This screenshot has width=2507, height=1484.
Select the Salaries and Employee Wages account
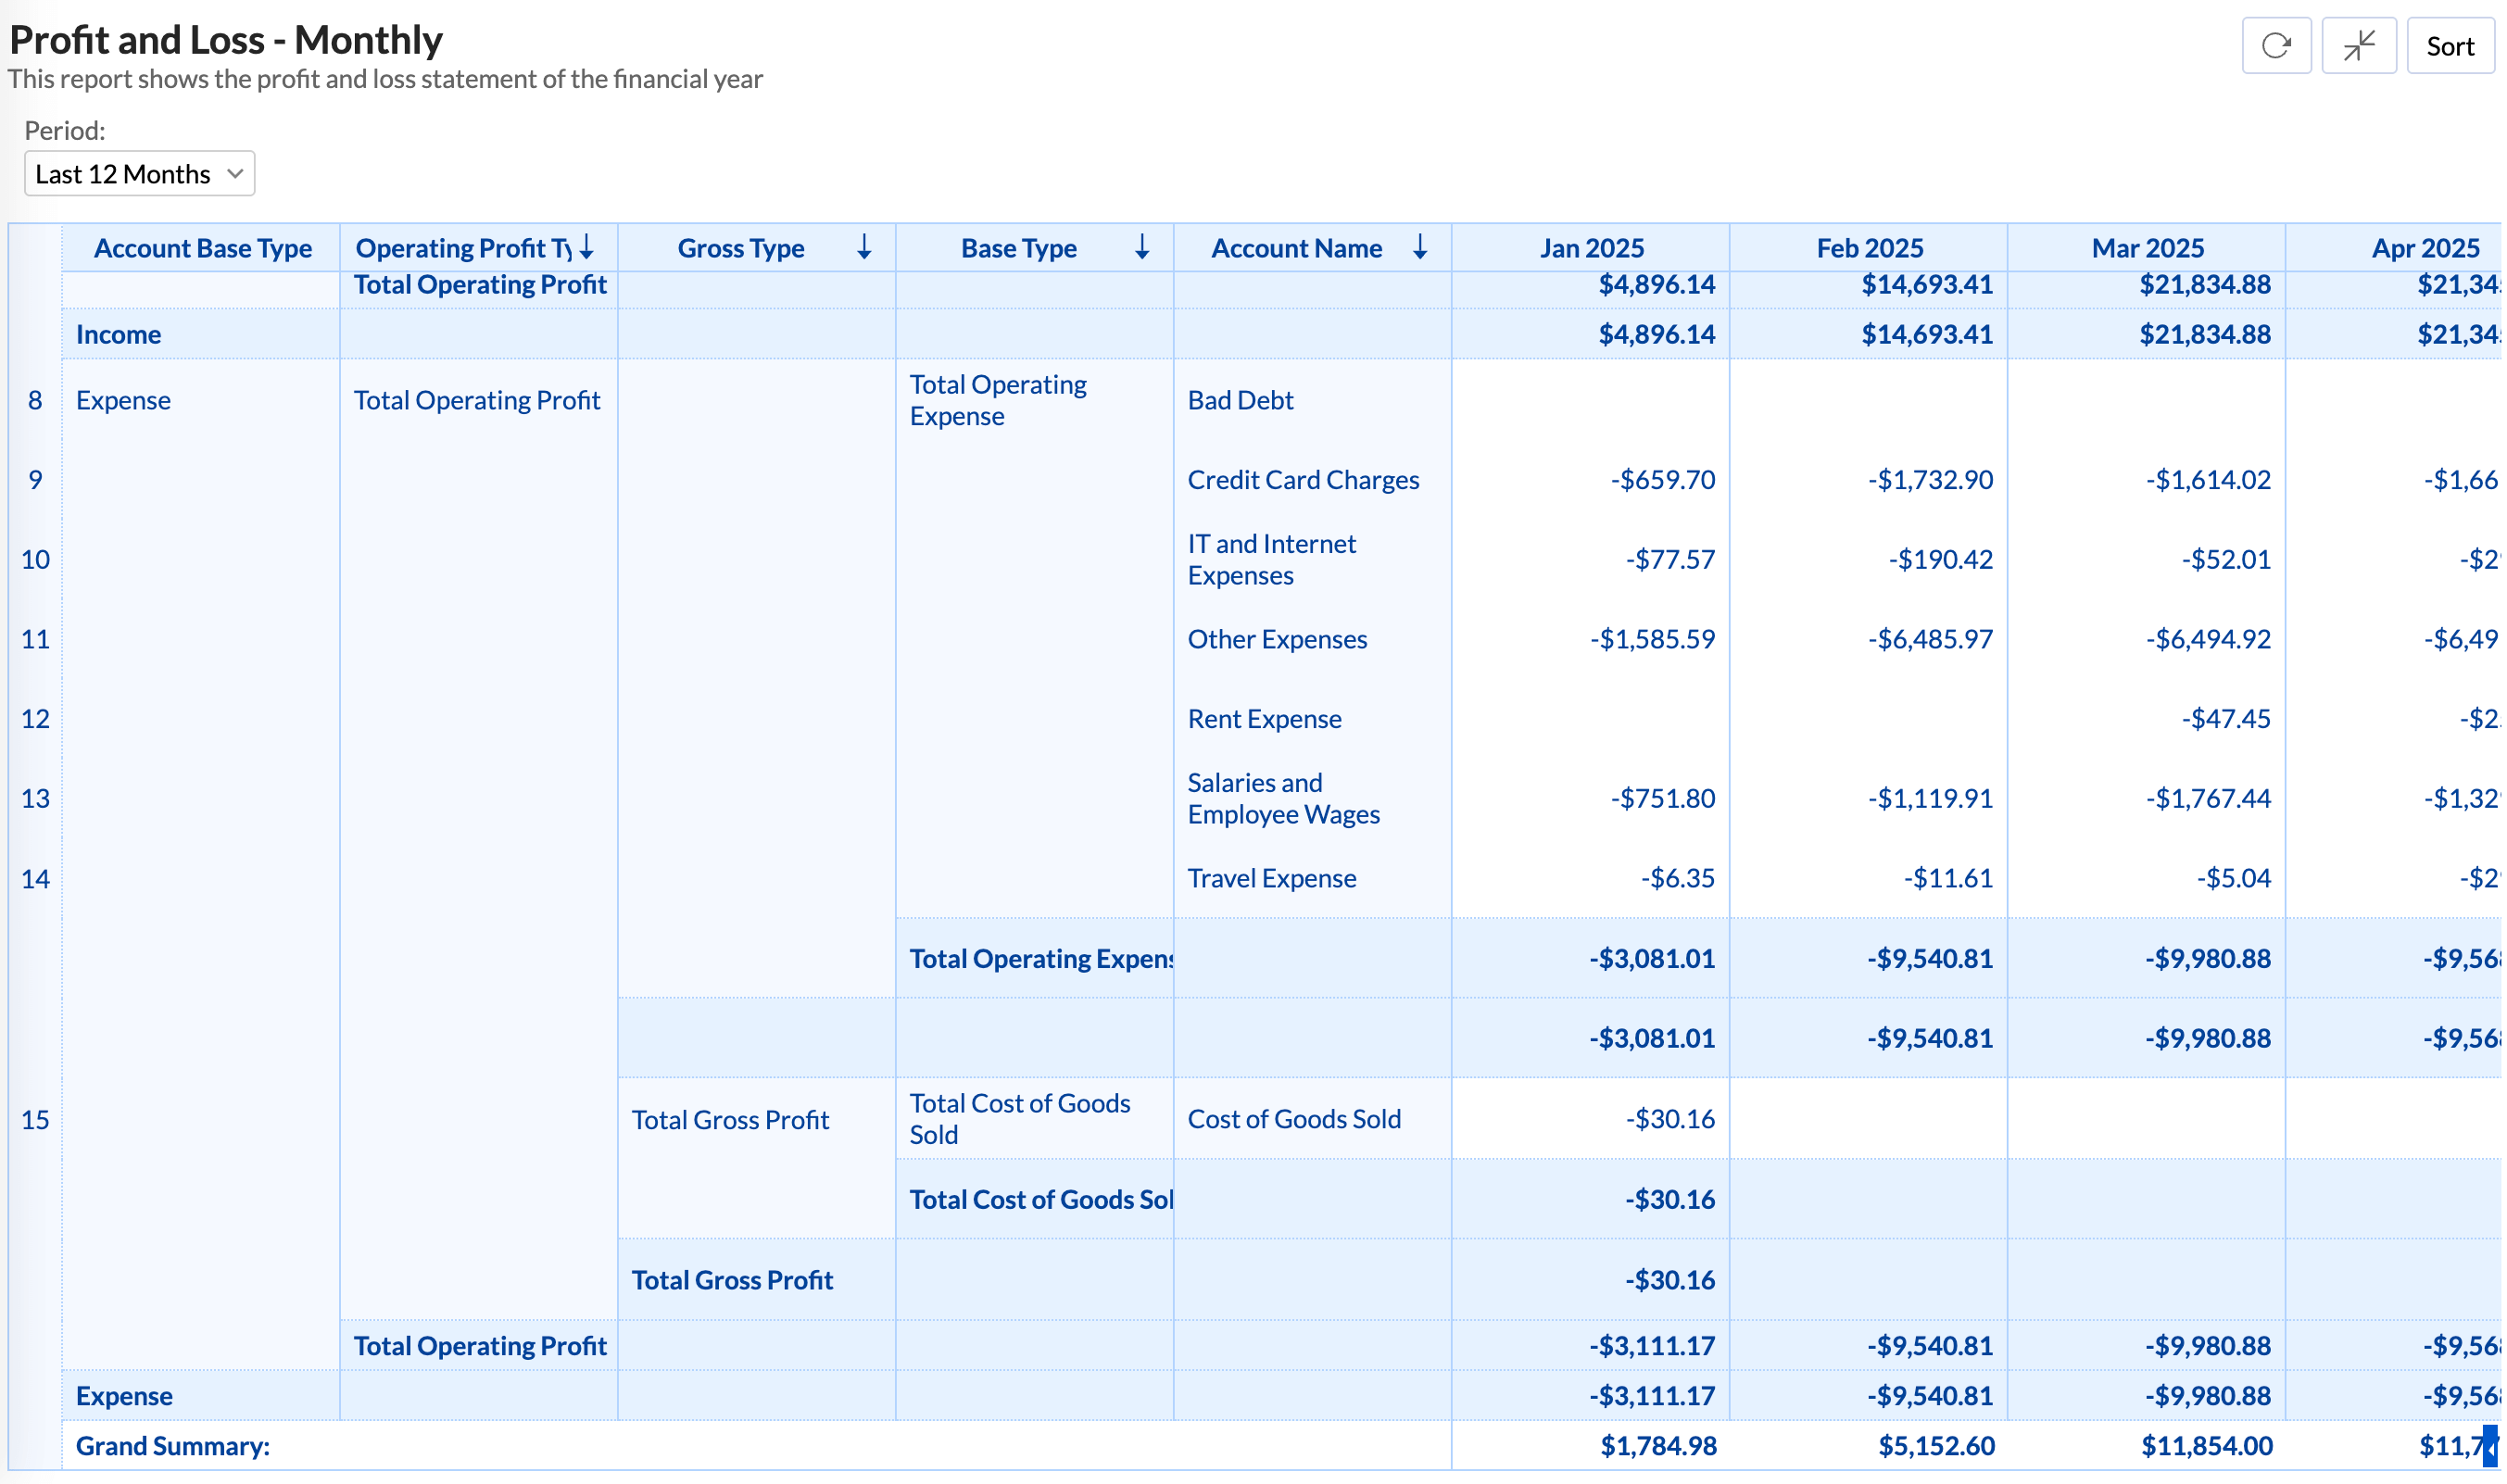tap(1283, 798)
